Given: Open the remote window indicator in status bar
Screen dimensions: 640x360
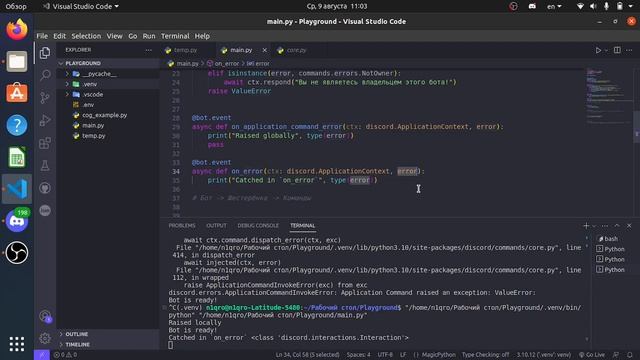Looking at the screenshot, I should [42, 355].
